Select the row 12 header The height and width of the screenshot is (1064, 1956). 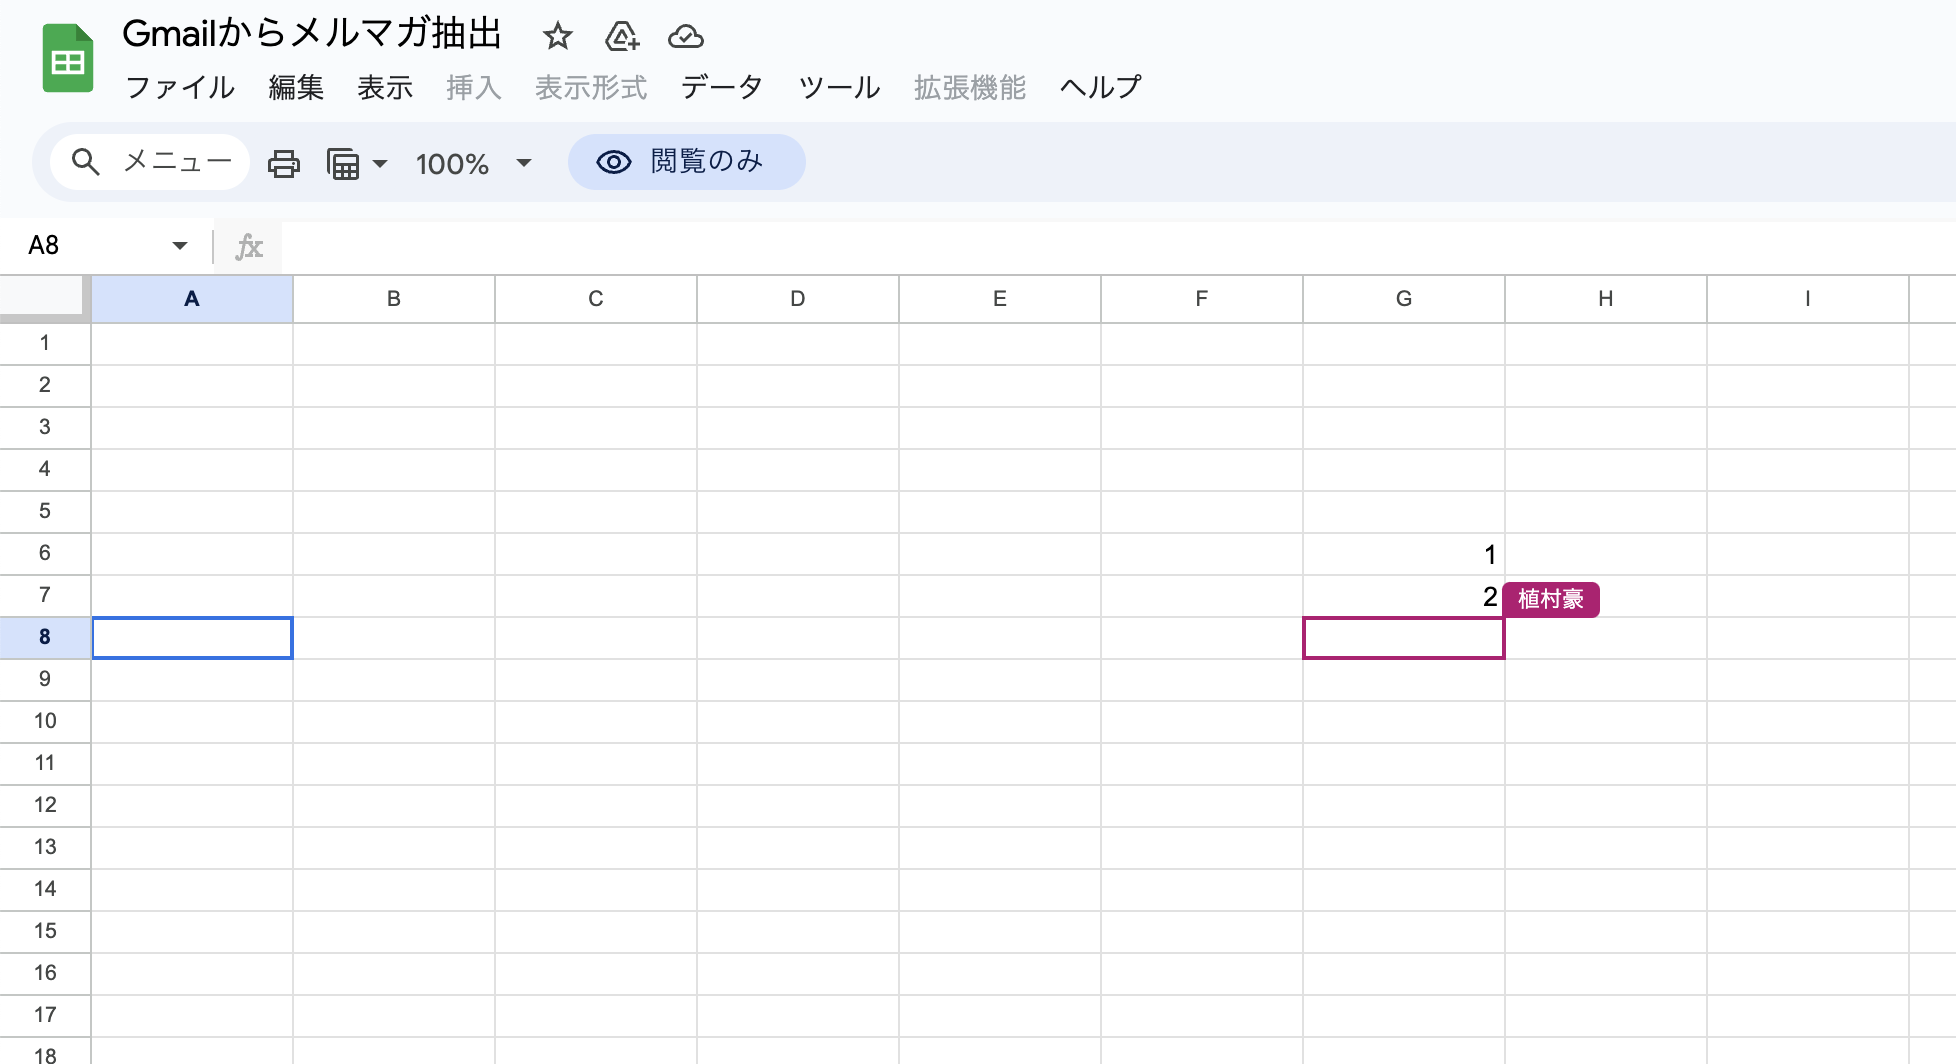(x=45, y=805)
